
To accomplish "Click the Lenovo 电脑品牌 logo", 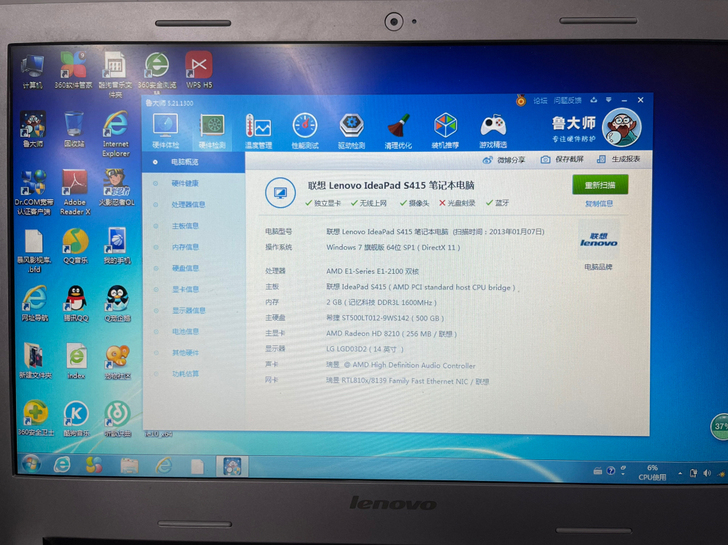I will point(598,241).
